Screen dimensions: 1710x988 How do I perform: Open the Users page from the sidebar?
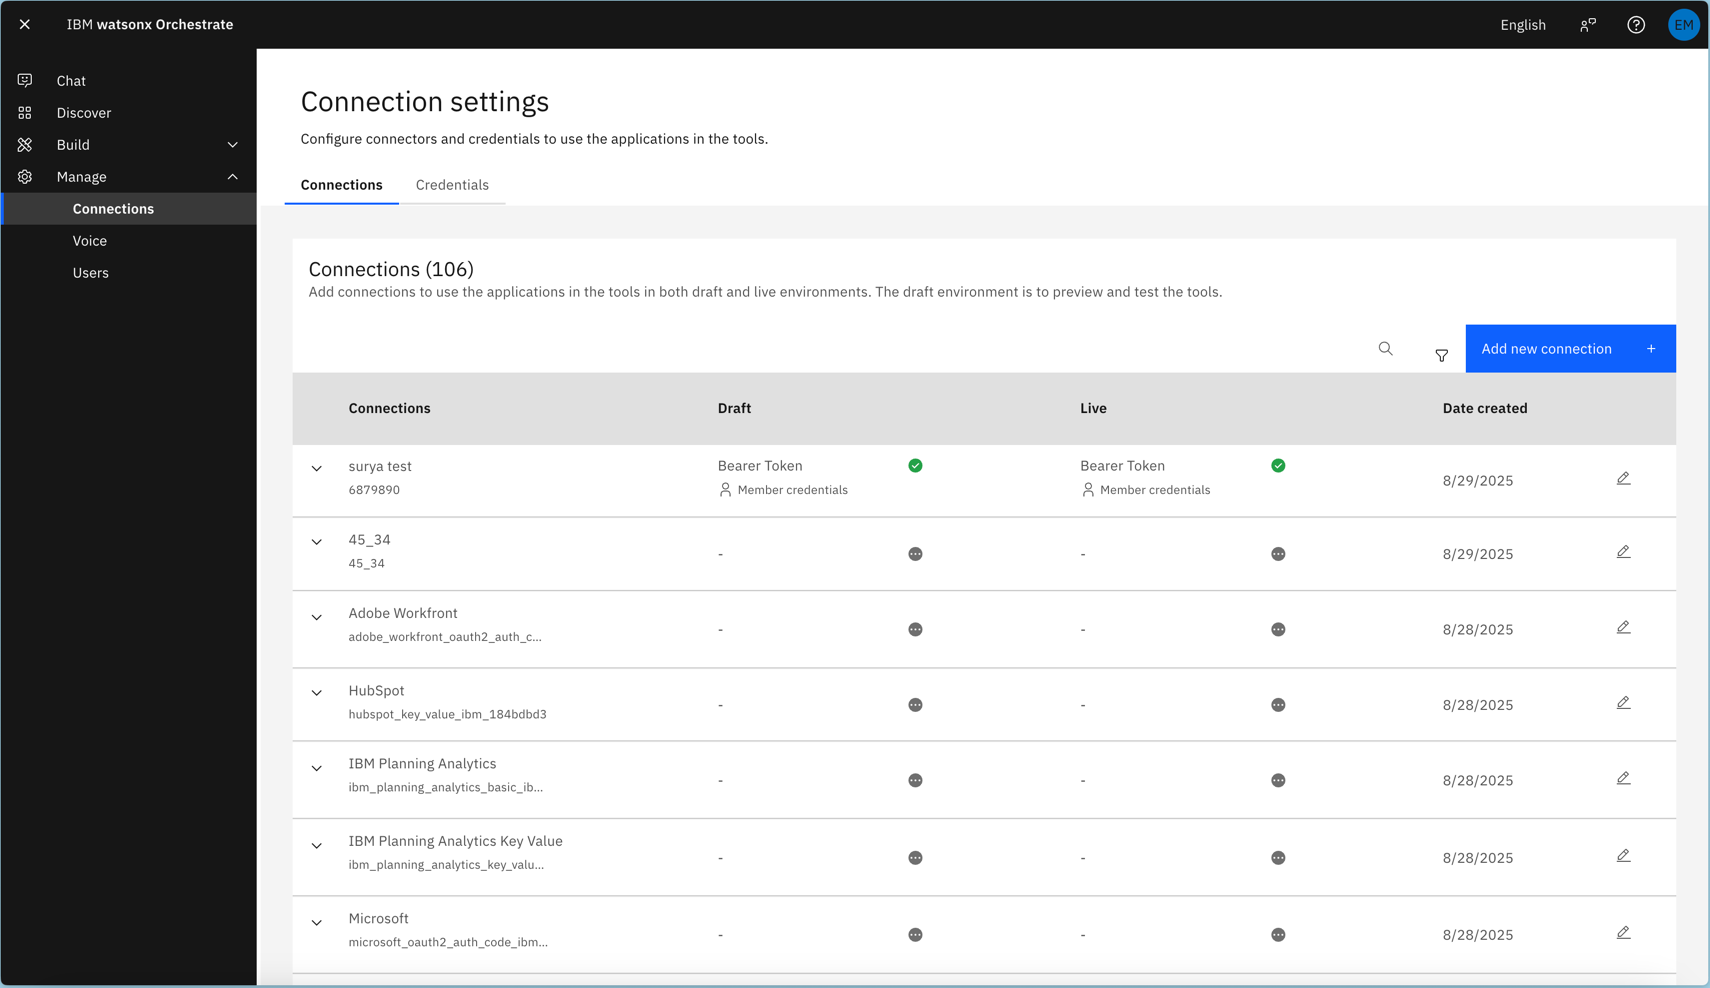point(91,272)
